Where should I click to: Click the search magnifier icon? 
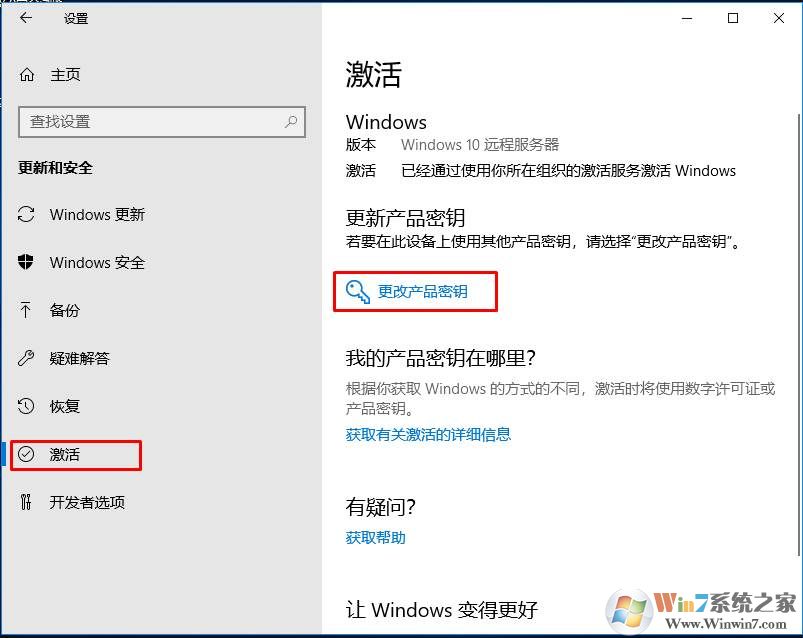click(291, 121)
